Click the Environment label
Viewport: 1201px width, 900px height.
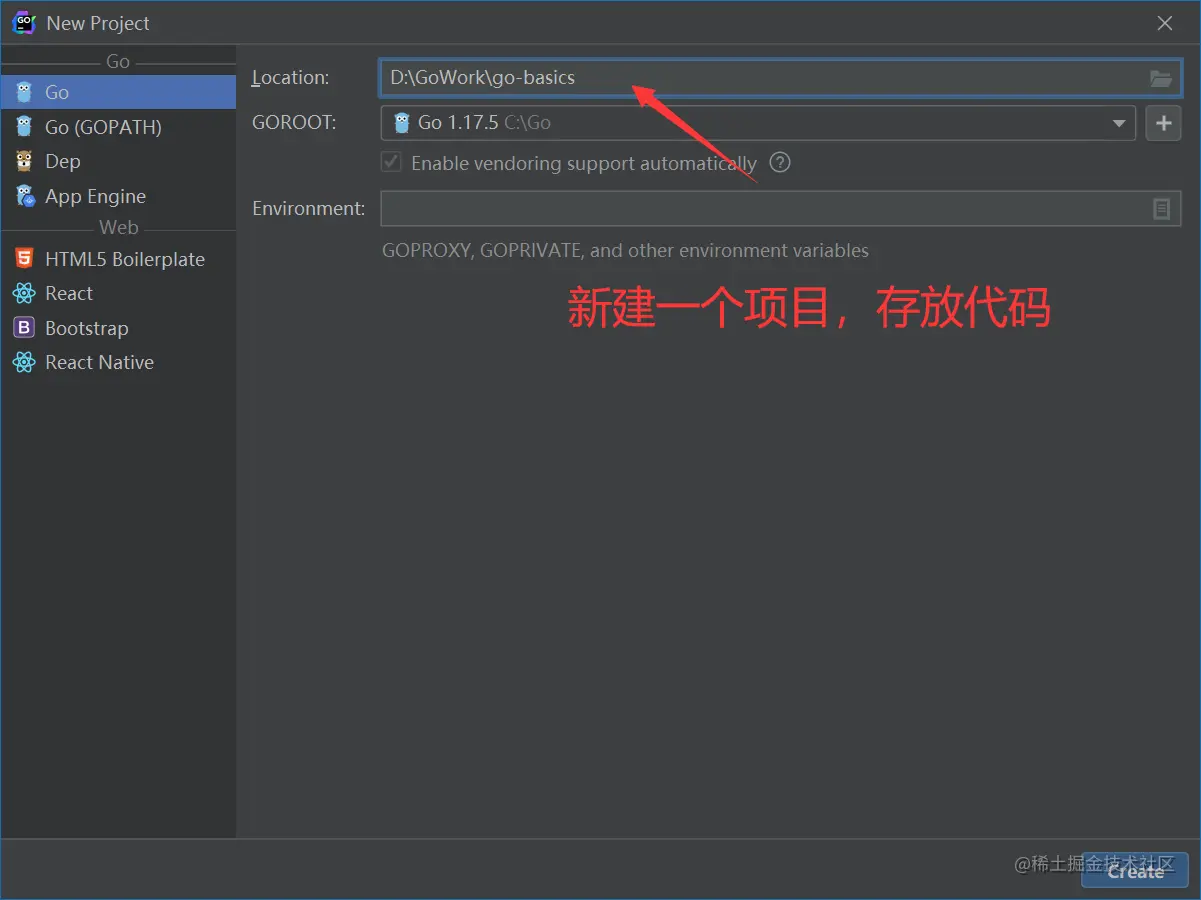(308, 209)
